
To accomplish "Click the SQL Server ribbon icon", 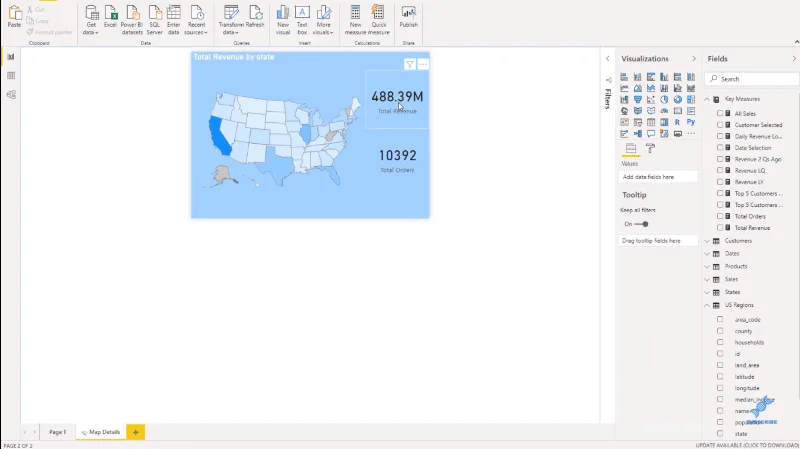I will 155,20.
